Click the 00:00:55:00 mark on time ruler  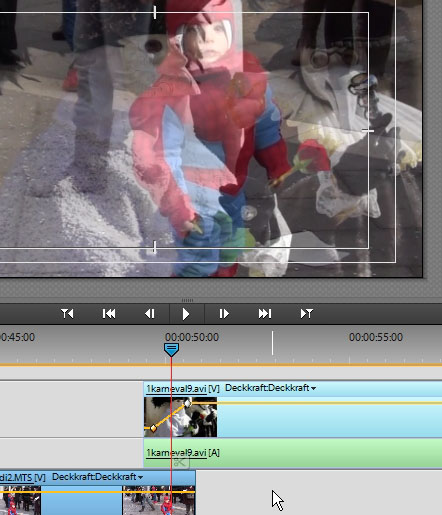tap(376, 337)
